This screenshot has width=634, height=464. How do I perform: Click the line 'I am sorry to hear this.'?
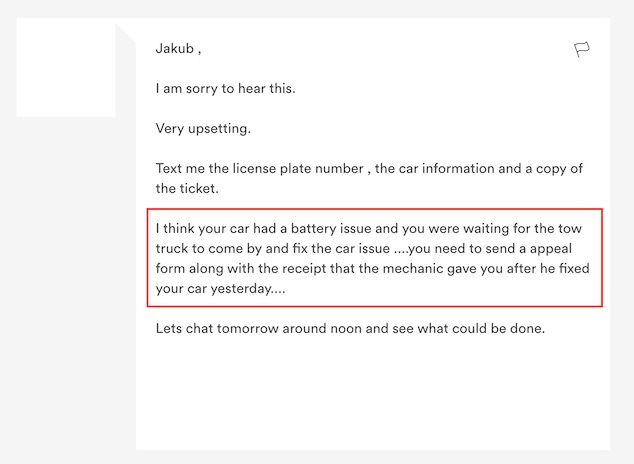(226, 89)
